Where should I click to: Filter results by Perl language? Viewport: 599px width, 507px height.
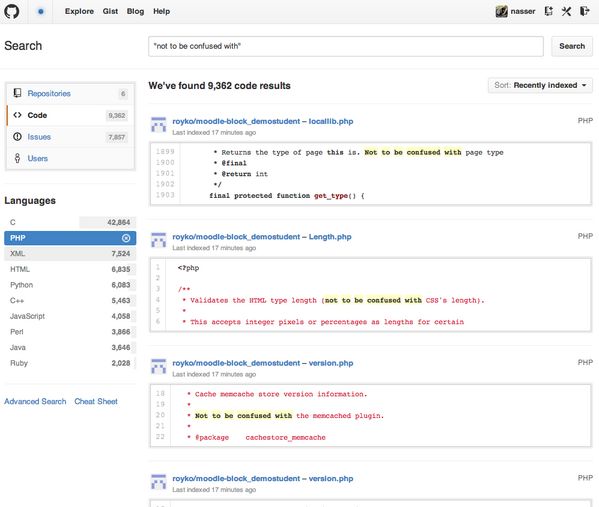pos(70,332)
